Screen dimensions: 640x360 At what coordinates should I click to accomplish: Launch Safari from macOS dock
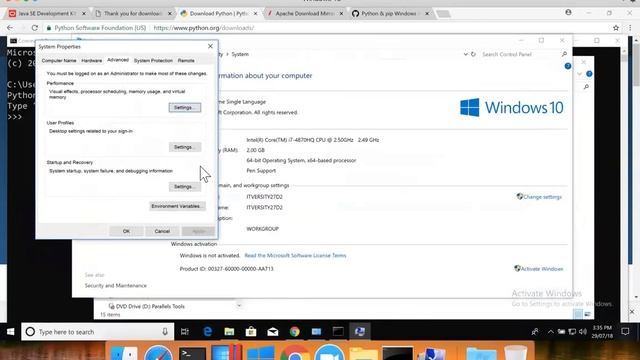click(158, 353)
